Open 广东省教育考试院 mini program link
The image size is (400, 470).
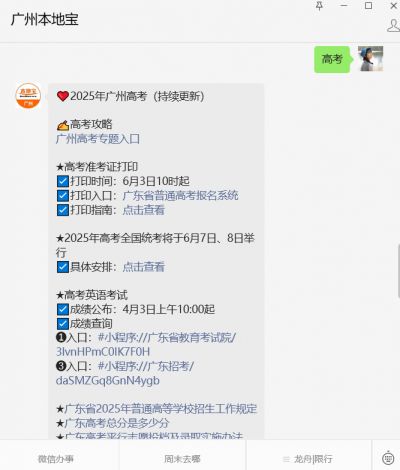[x=146, y=345]
